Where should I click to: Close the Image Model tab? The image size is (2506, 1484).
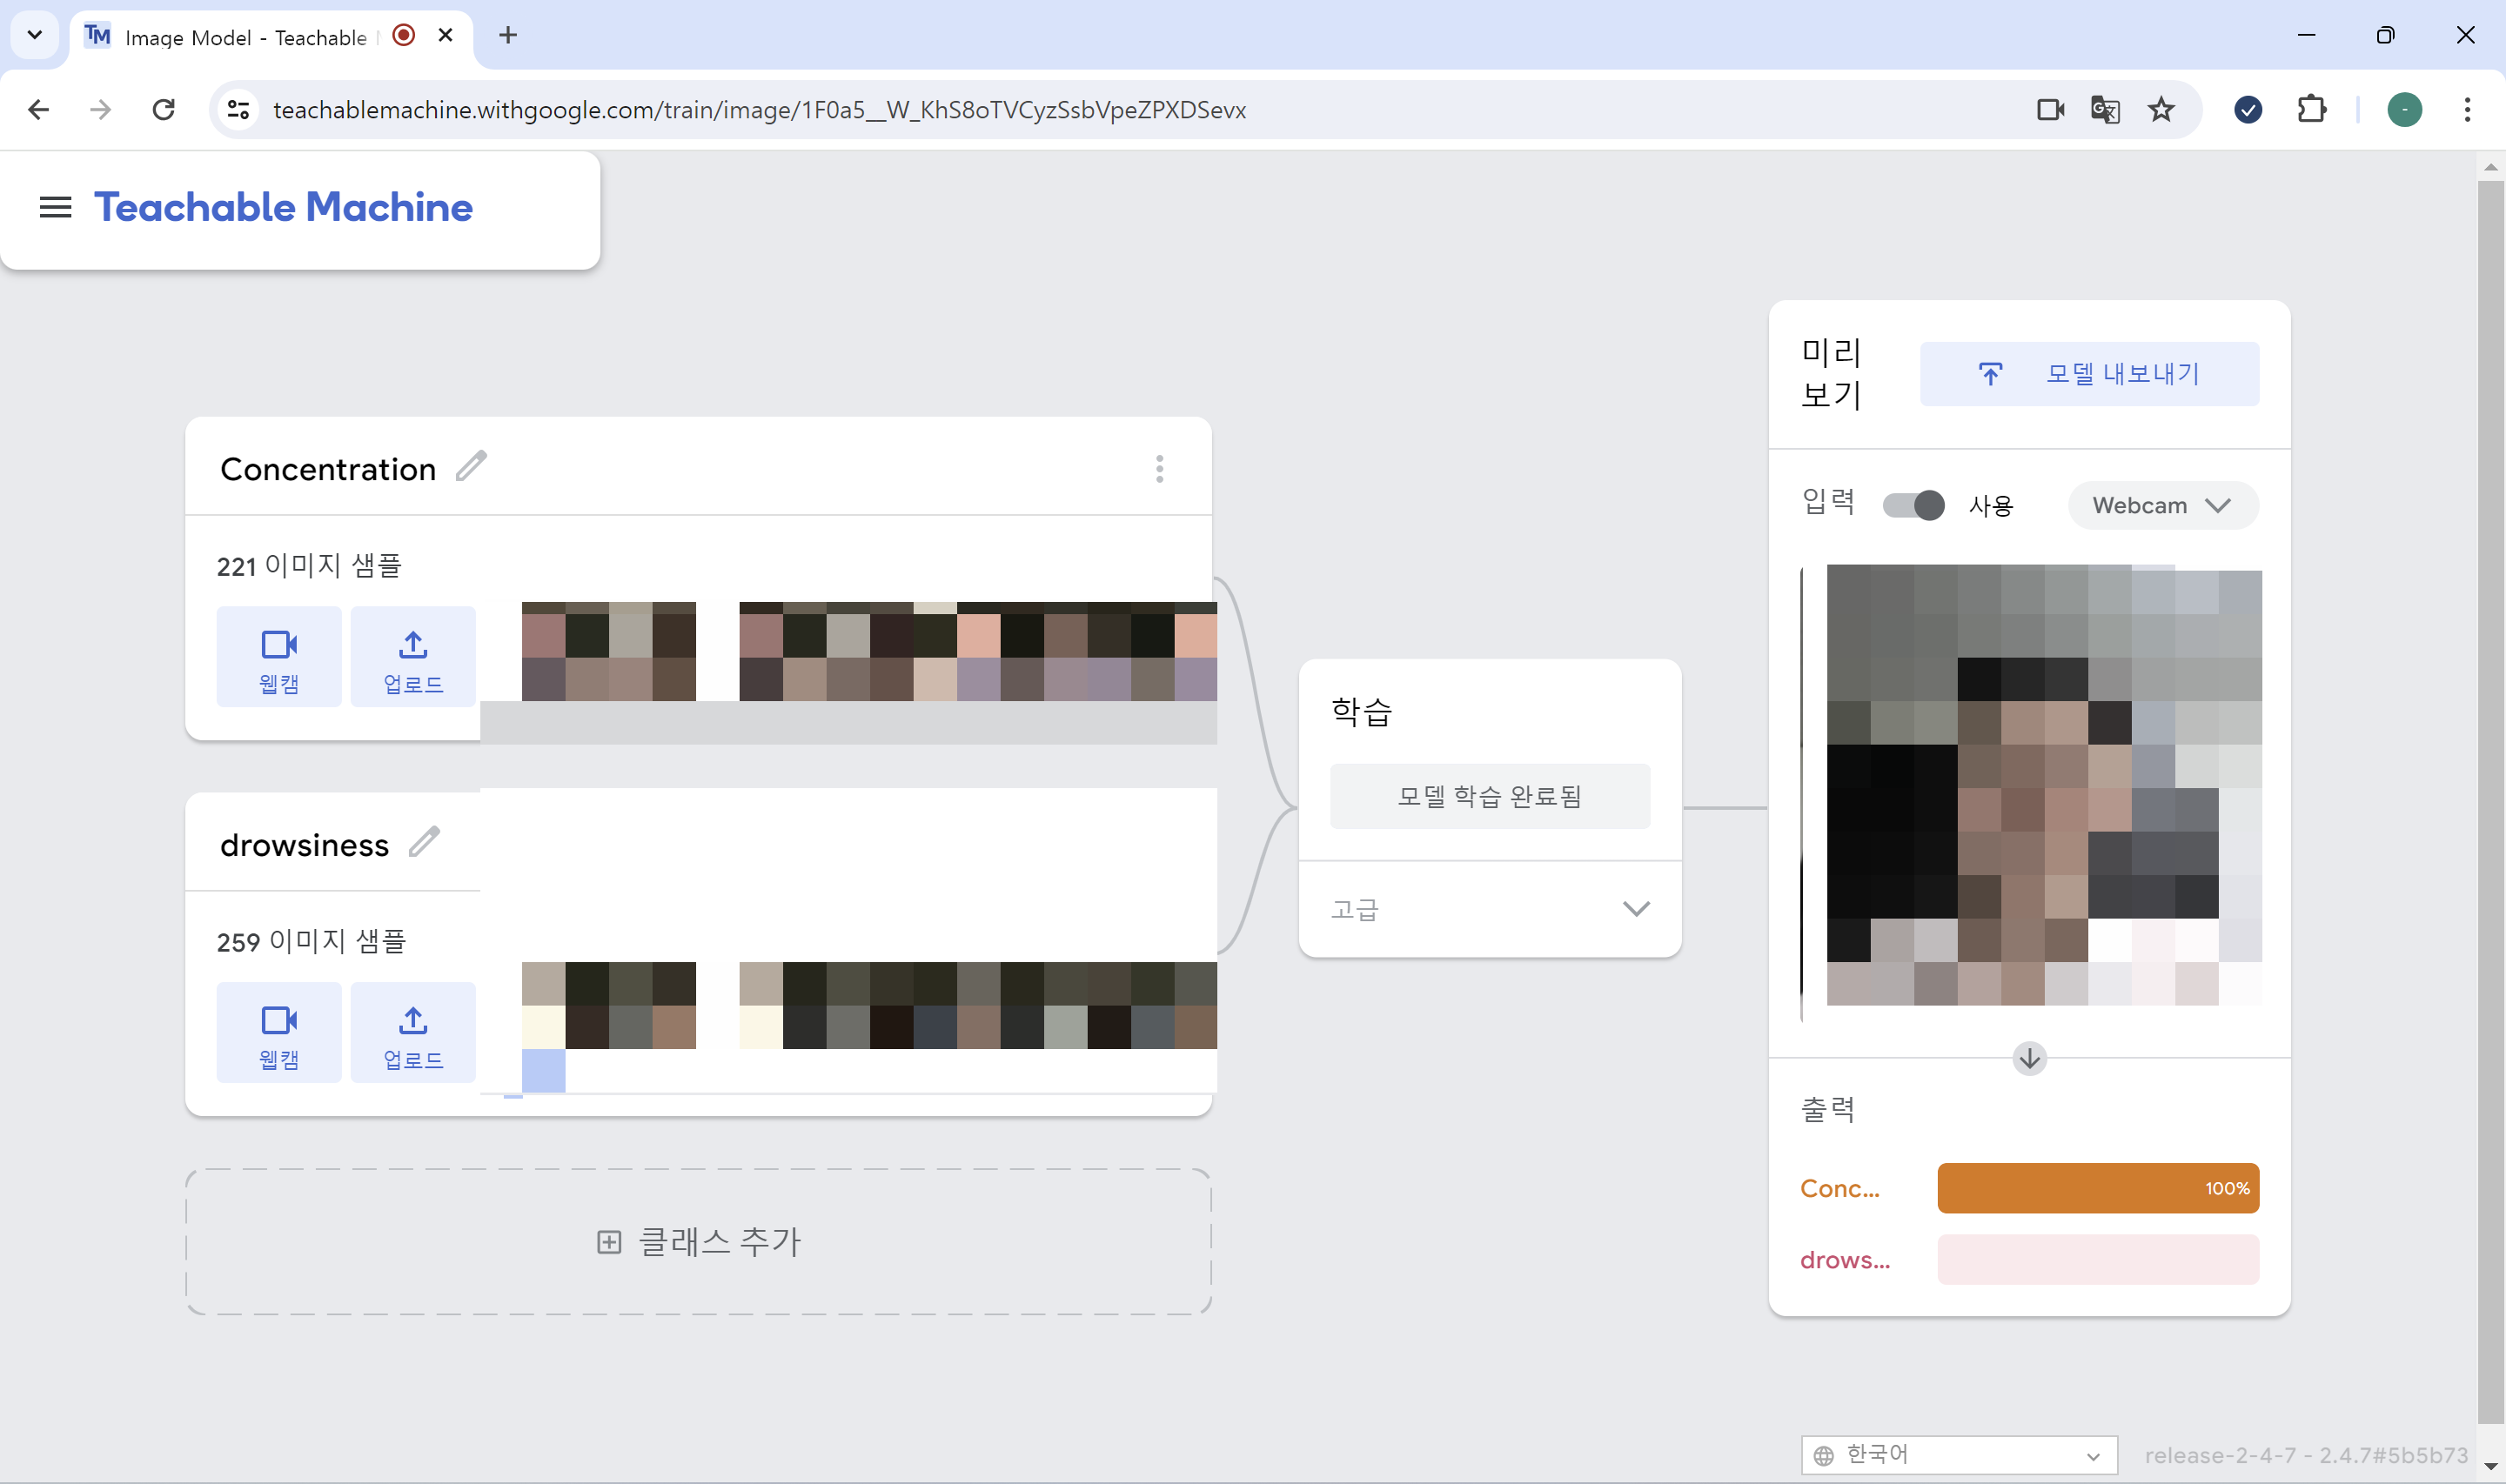[x=446, y=35]
